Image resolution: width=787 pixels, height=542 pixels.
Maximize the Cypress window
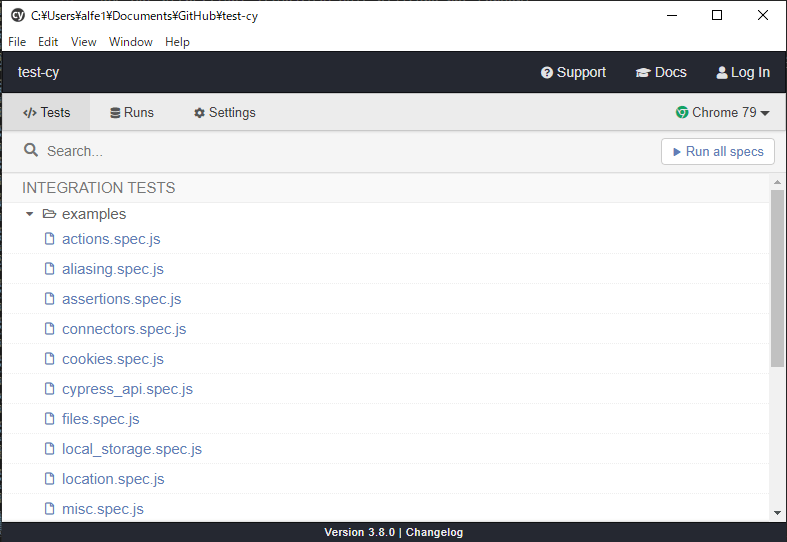(717, 15)
